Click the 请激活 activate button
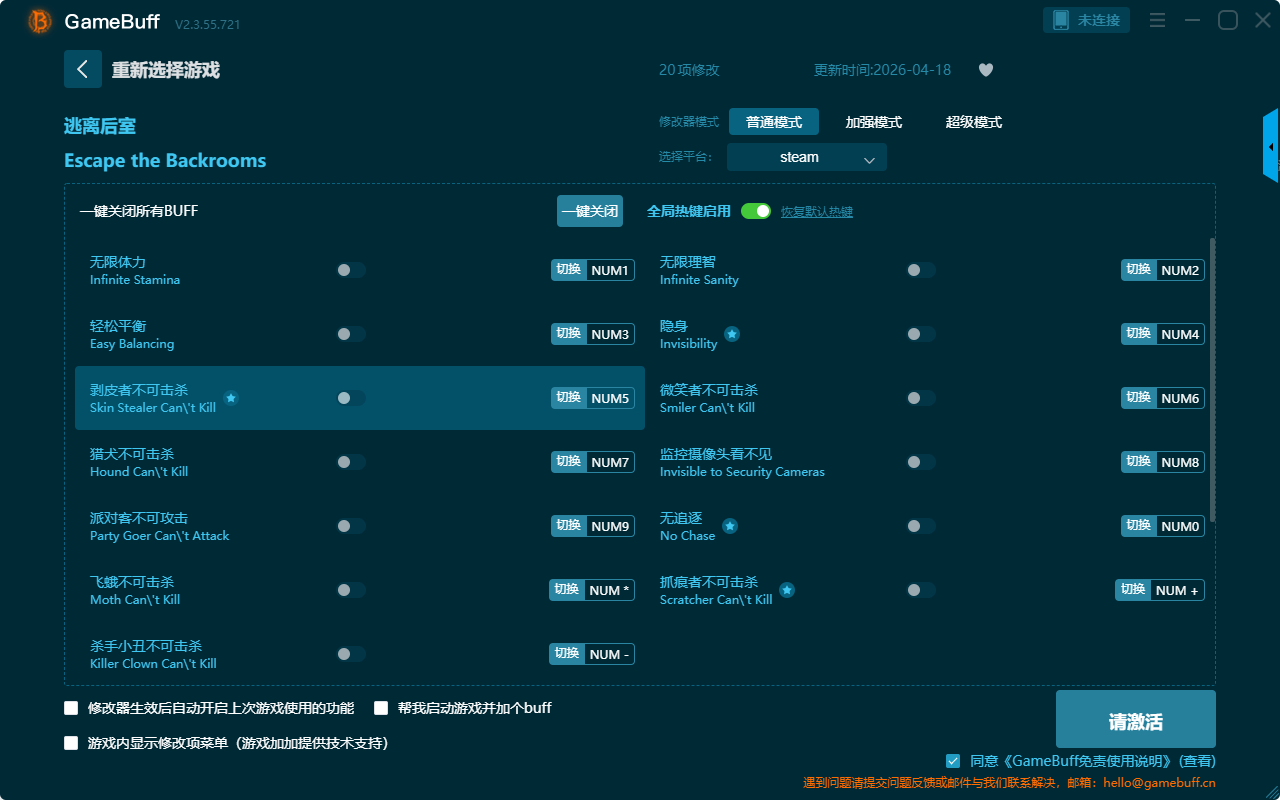Image resolution: width=1280 pixels, height=800 pixels. coord(1136,719)
